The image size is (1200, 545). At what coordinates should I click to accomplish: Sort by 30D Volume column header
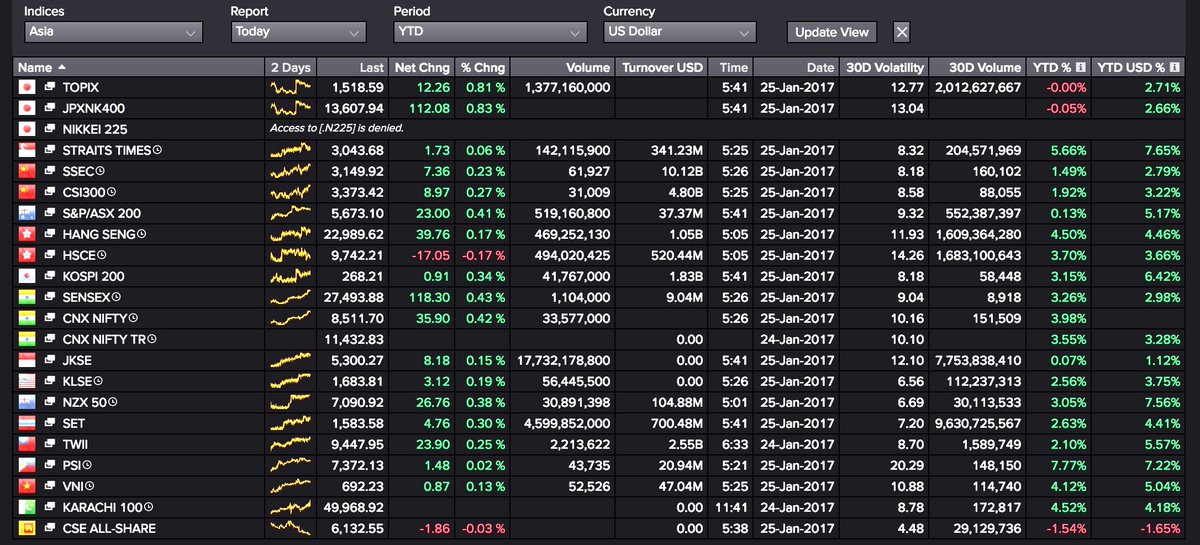977,67
